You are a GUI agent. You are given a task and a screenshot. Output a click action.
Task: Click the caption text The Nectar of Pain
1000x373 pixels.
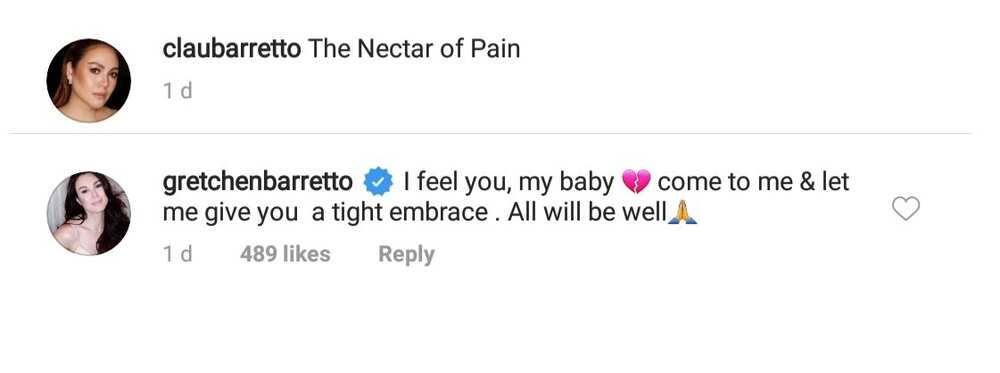point(414,49)
